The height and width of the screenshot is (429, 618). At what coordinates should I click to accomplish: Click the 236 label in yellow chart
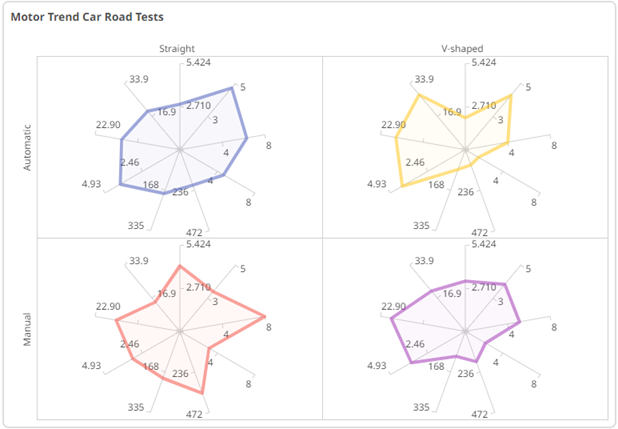[x=466, y=192]
